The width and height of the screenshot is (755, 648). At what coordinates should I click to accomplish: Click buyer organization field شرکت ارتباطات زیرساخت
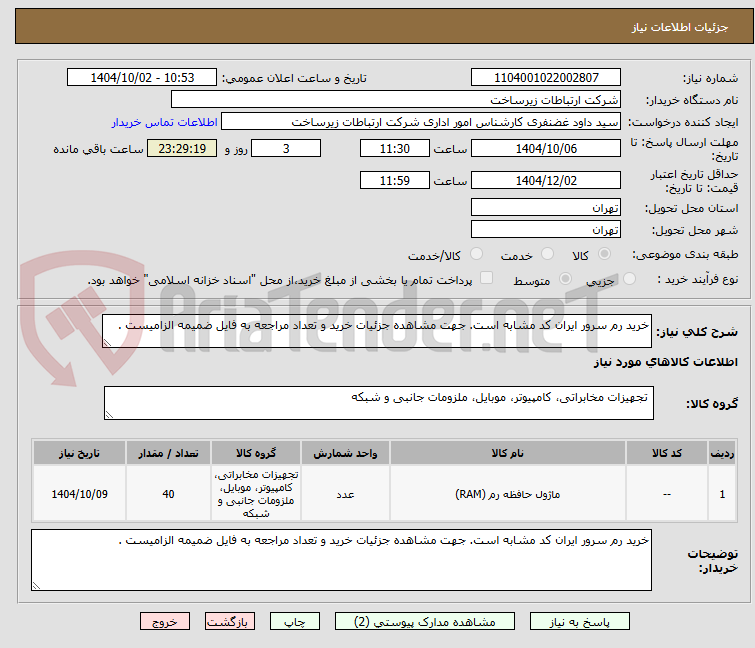click(x=396, y=100)
